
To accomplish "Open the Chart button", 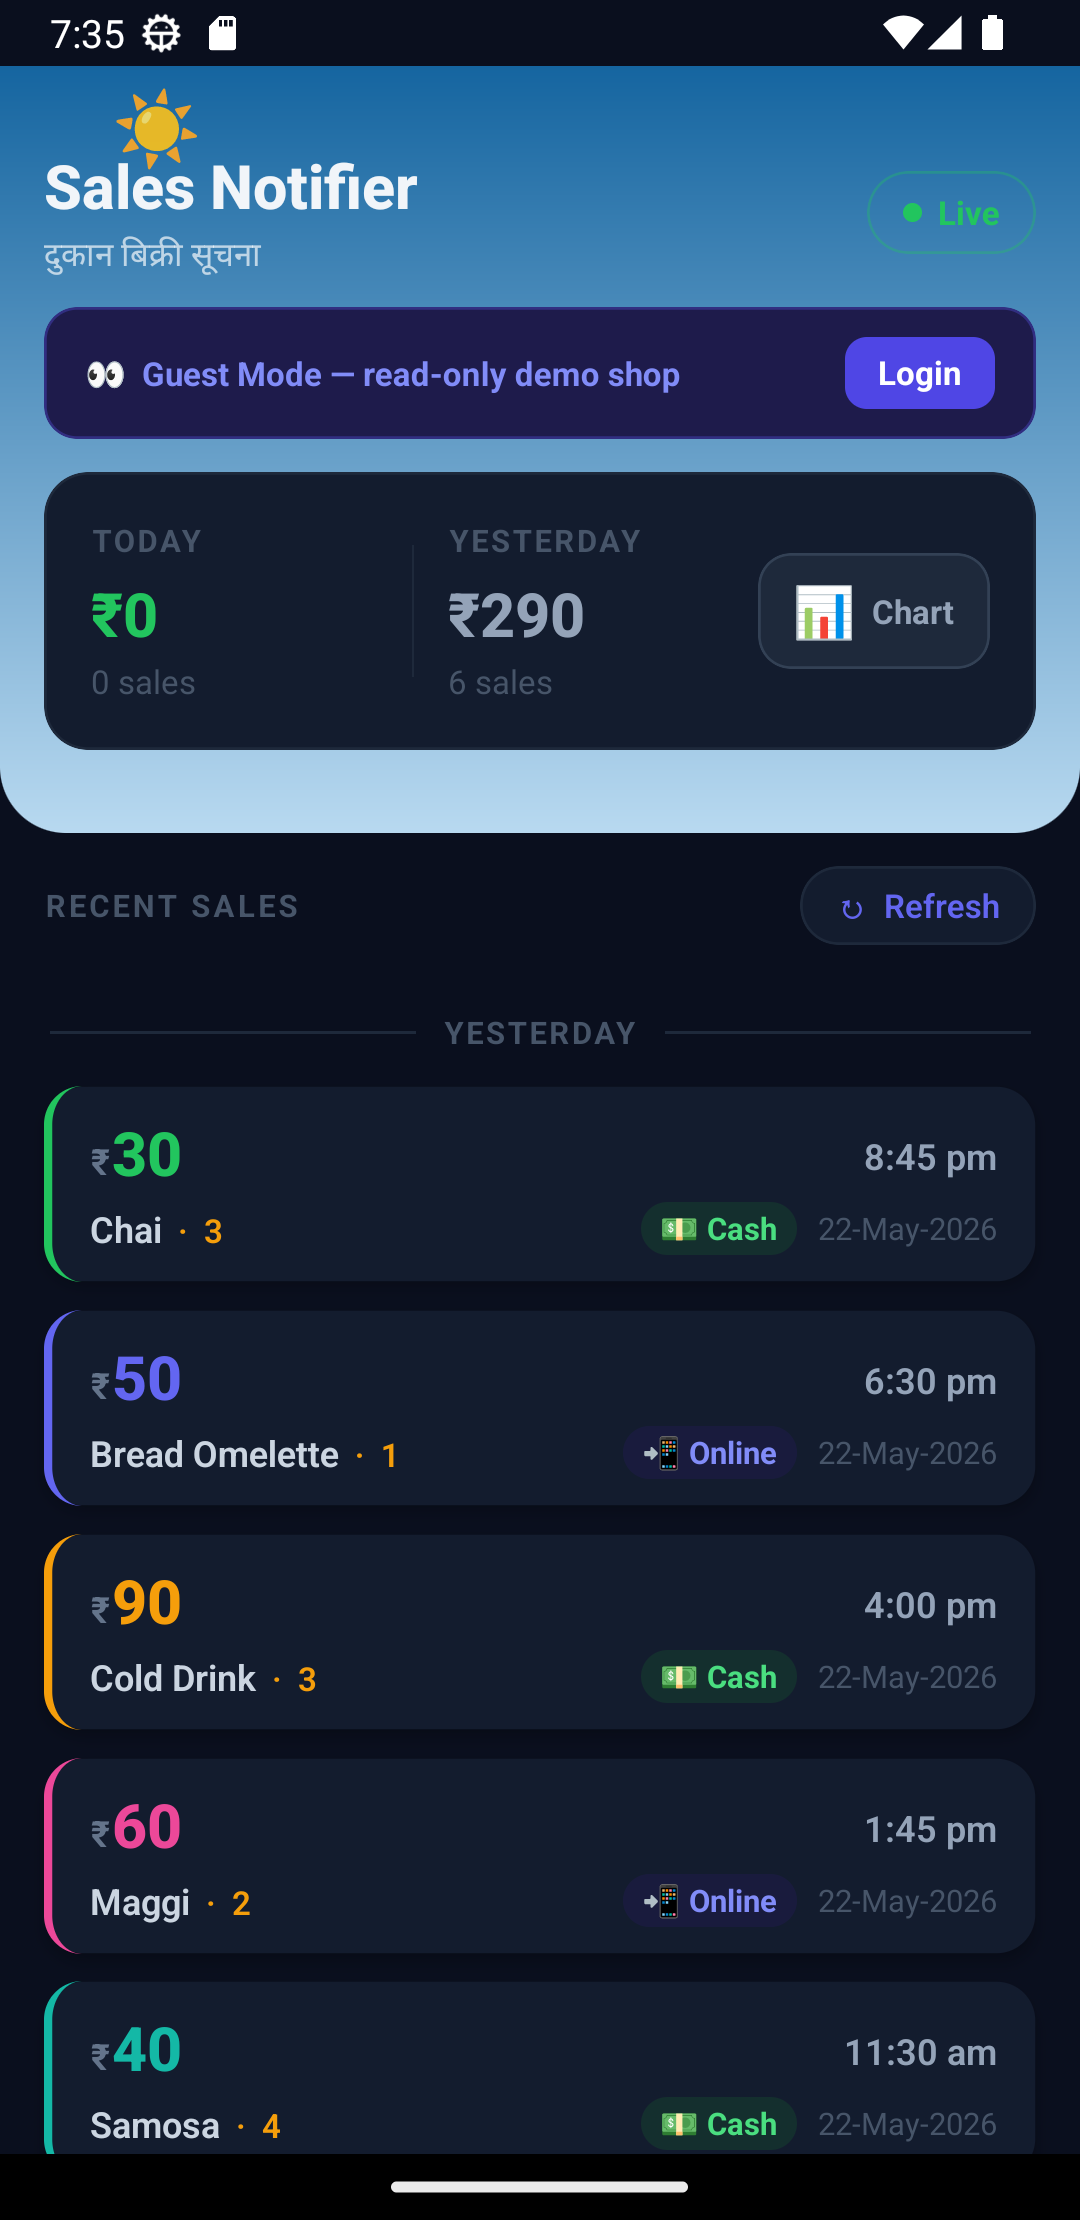I will 874,611.
